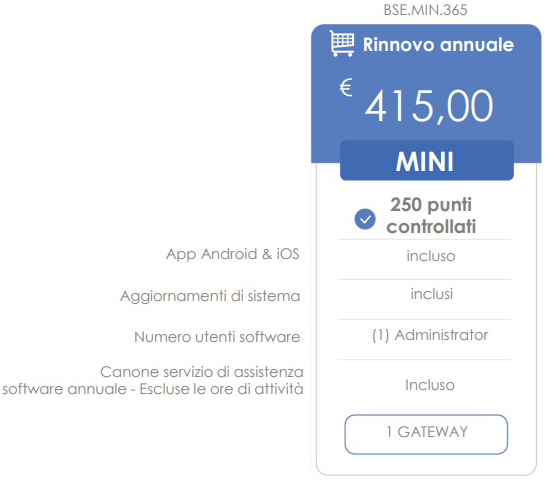Click the blue checkmark circle icon
This screenshot has height=500, width=550.
pyautogui.click(x=365, y=219)
